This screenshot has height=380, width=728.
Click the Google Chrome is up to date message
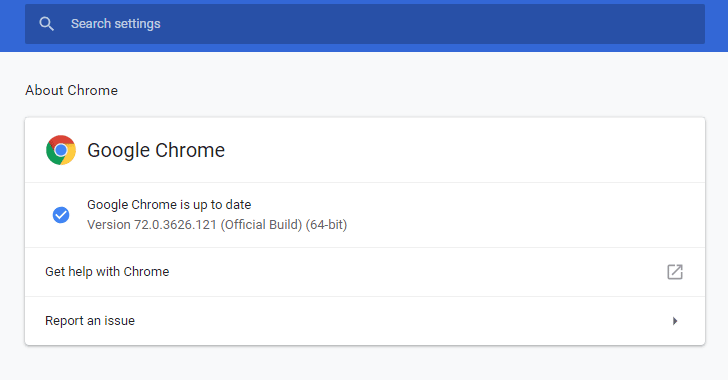pos(169,204)
